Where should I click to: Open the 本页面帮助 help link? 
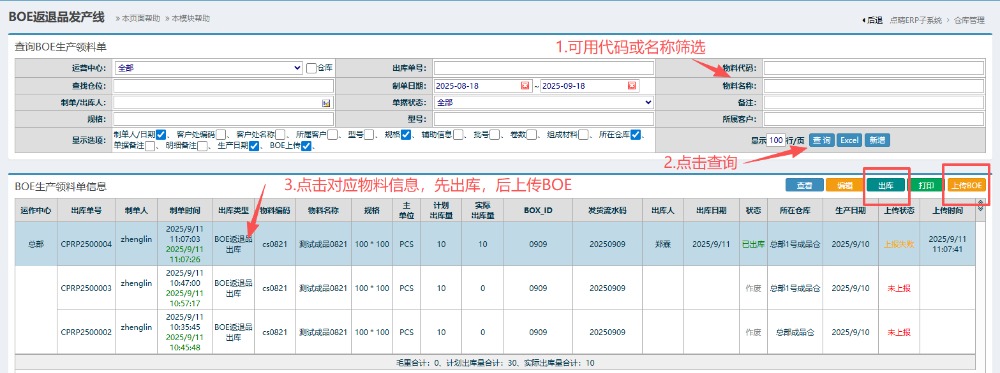138,18
